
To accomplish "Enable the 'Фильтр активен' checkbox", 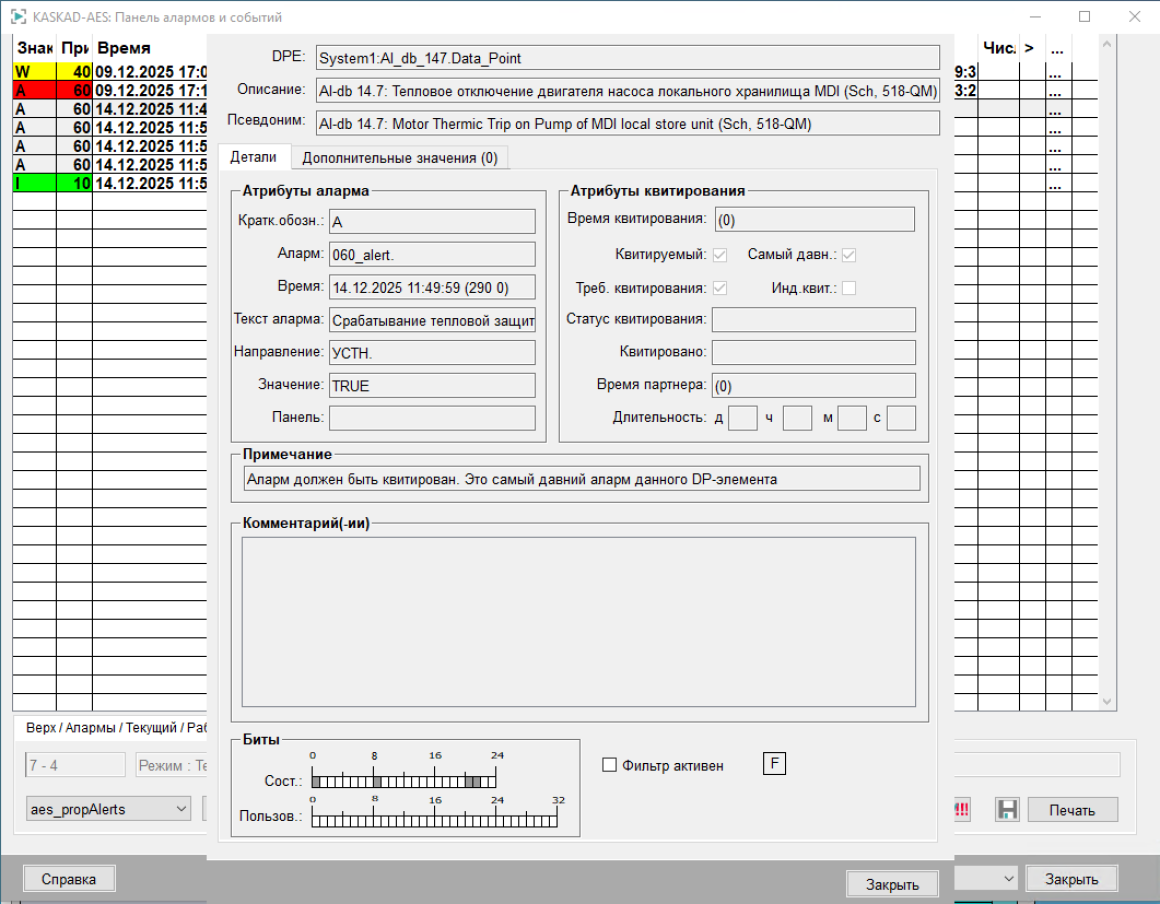I will [610, 766].
